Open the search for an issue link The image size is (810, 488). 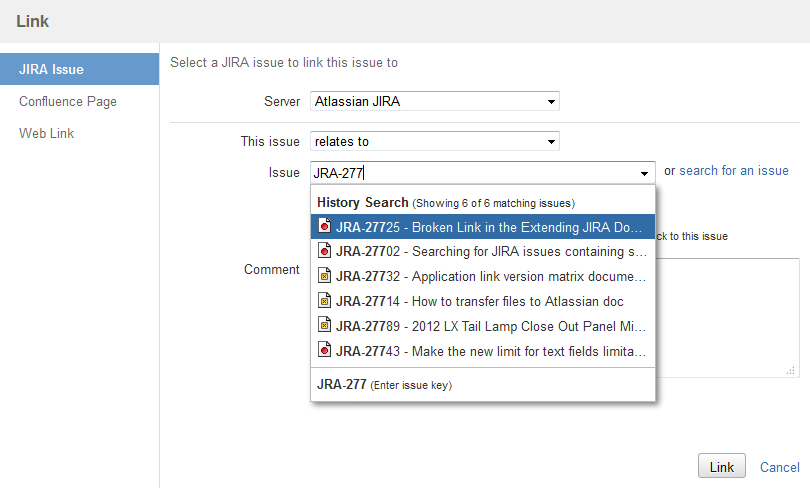pyautogui.click(x=734, y=171)
